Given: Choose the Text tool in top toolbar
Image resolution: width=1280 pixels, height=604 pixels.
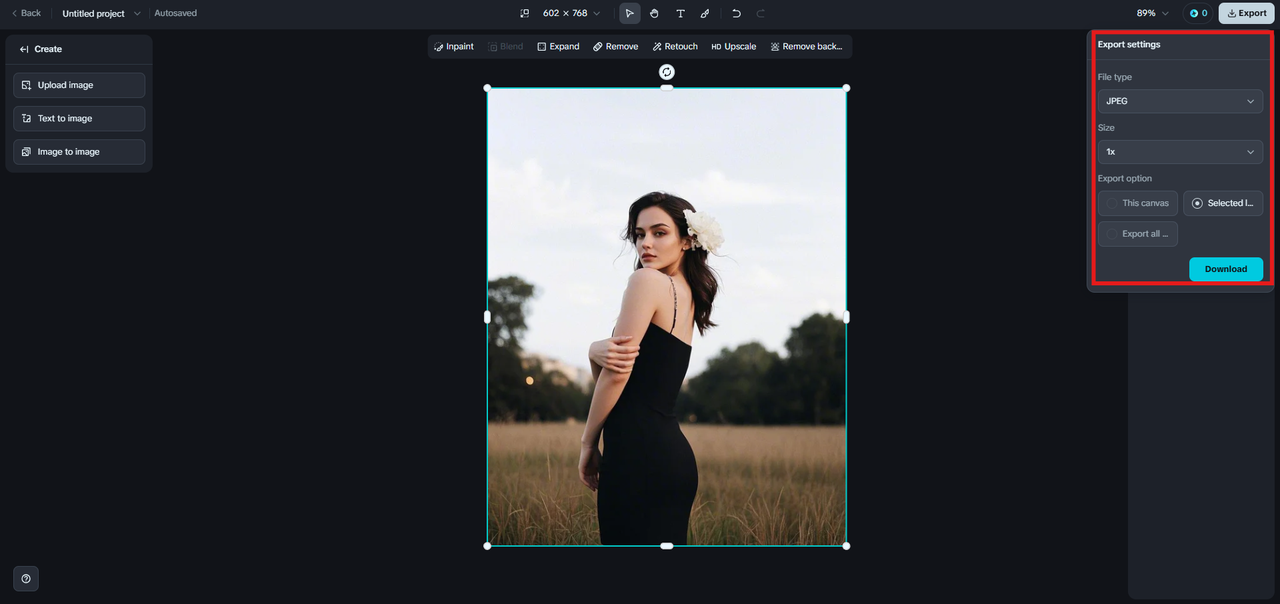Looking at the screenshot, I should pyautogui.click(x=680, y=13).
